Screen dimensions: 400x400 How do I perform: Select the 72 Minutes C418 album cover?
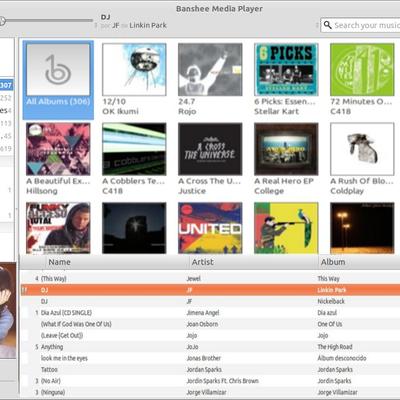coord(362,70)
